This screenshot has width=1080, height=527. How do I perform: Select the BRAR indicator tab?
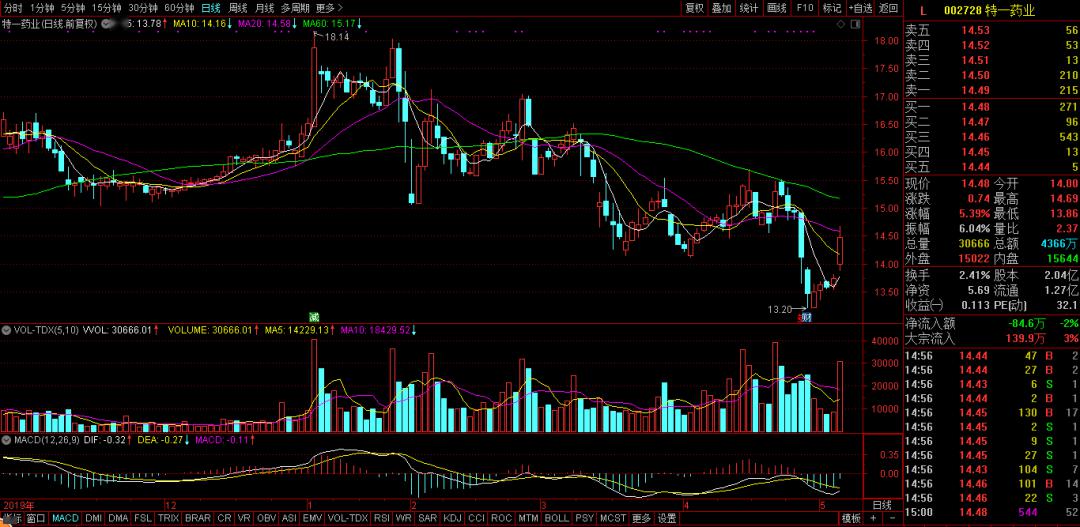coord(198,518)
